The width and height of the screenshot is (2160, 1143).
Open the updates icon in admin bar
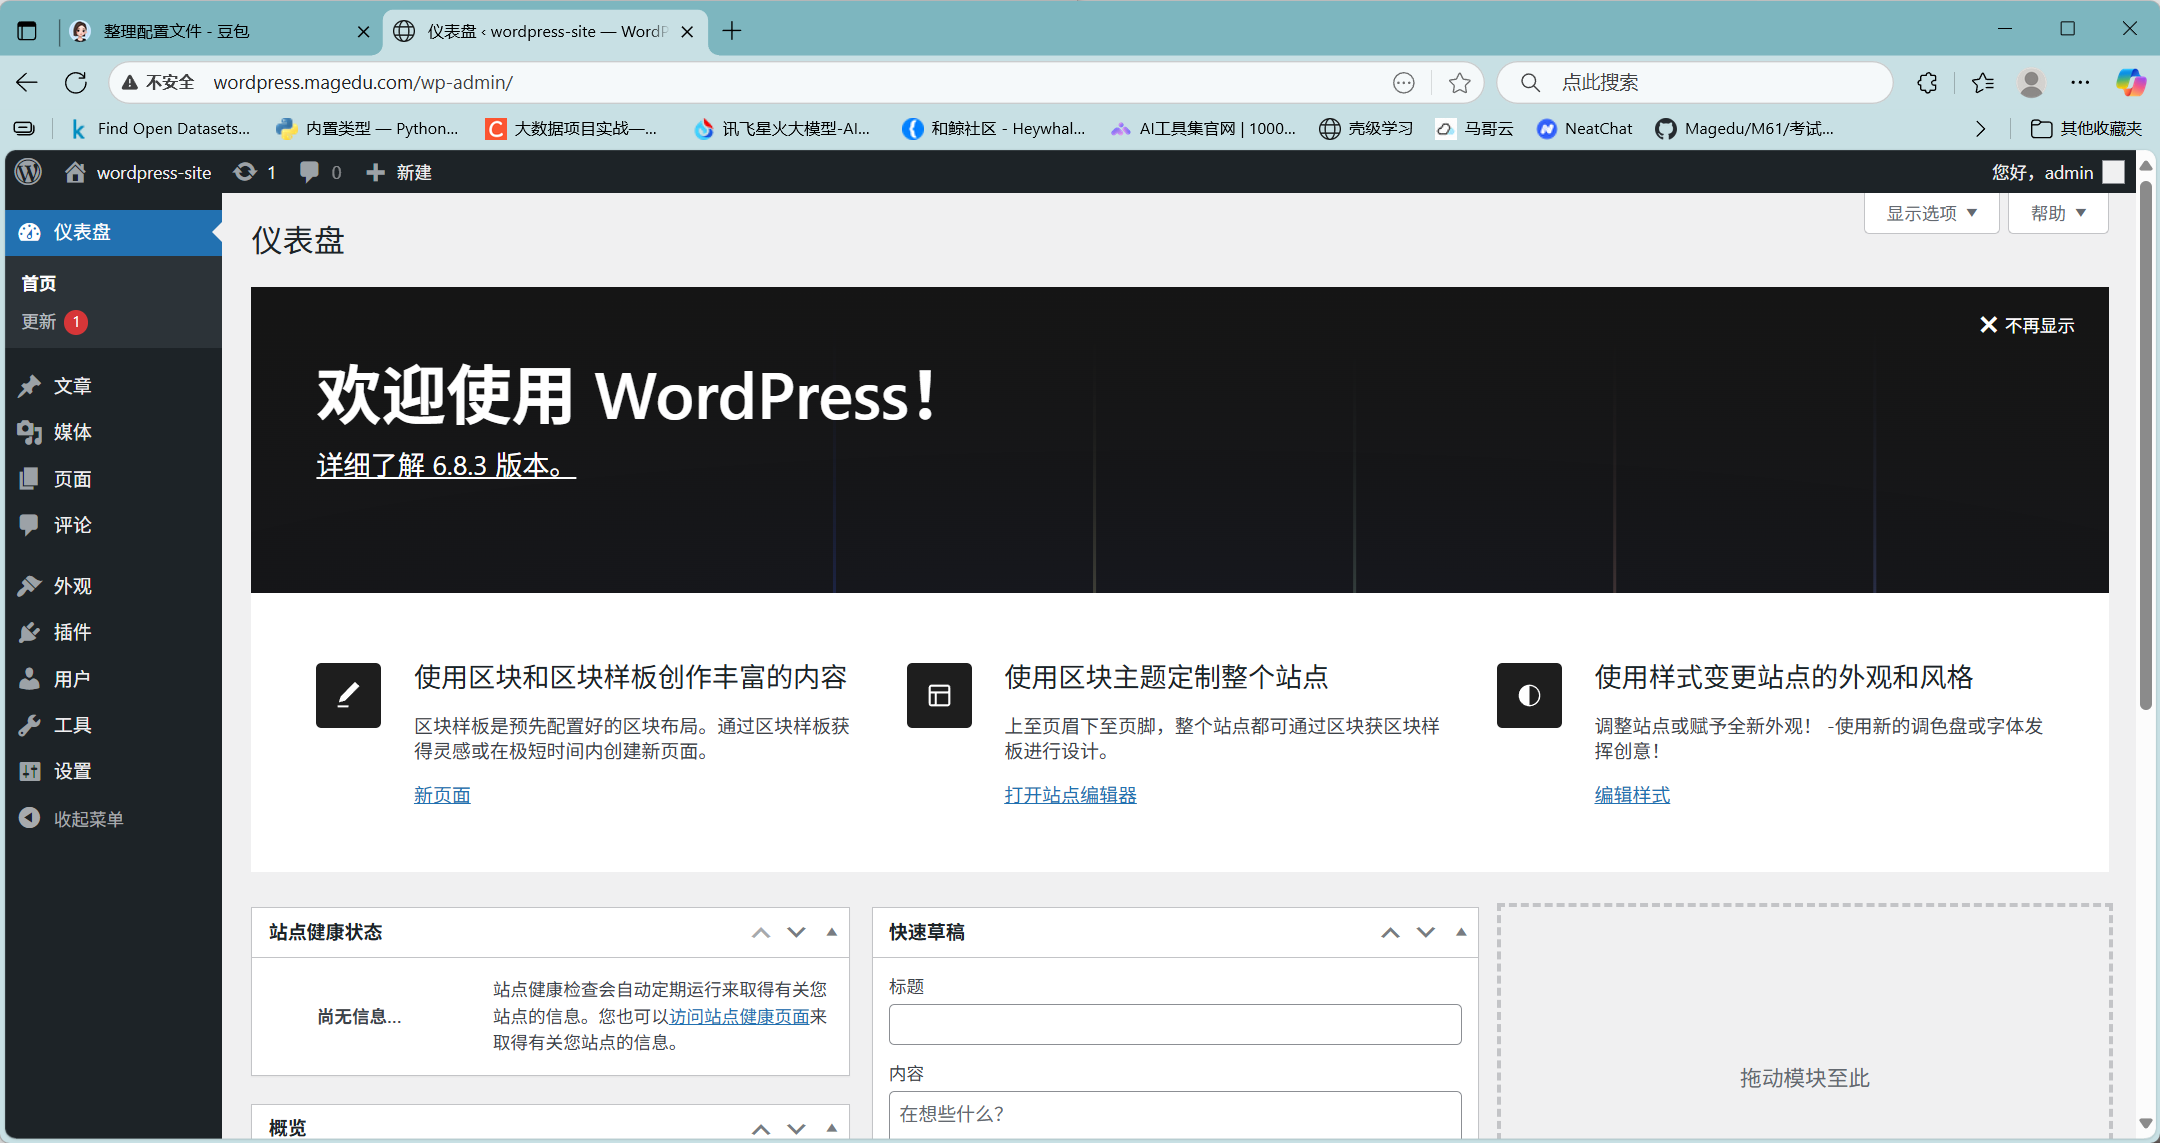point(246,172)
